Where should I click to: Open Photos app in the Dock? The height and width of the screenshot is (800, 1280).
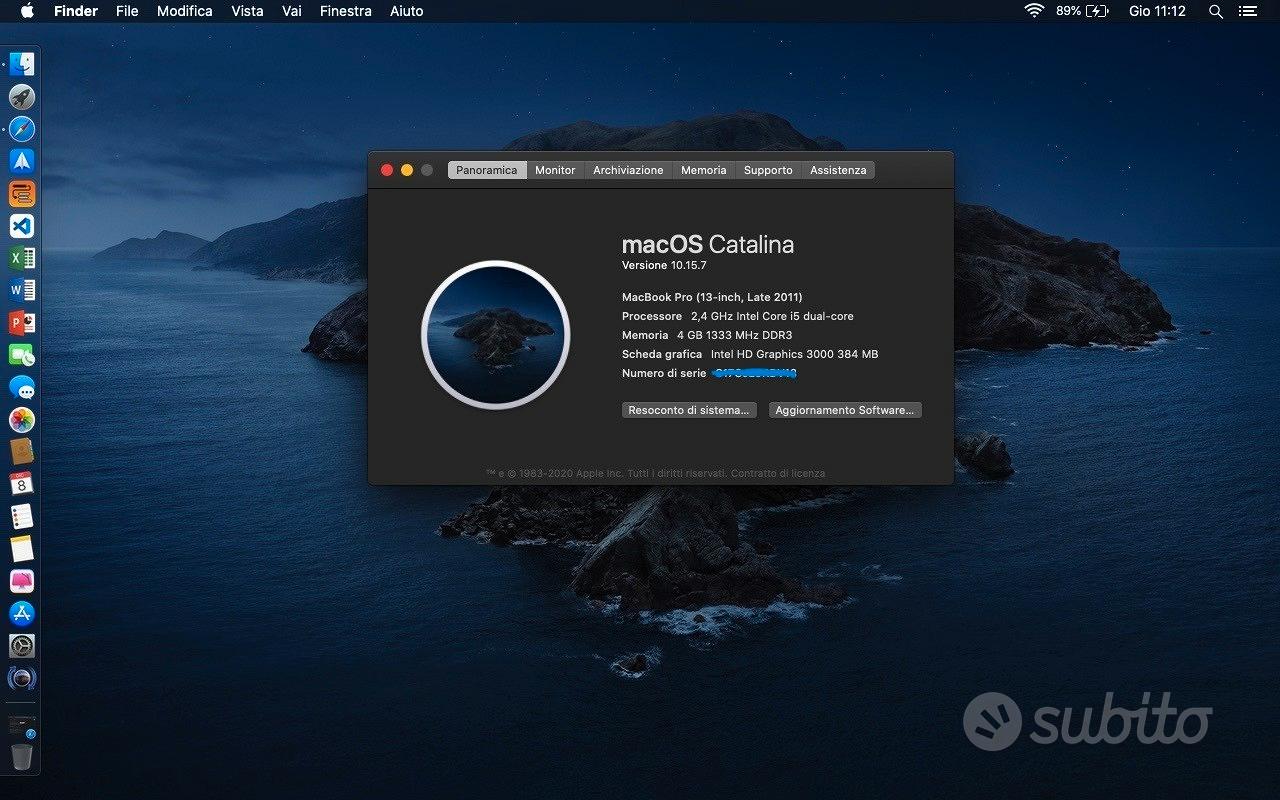coord(21,419)
